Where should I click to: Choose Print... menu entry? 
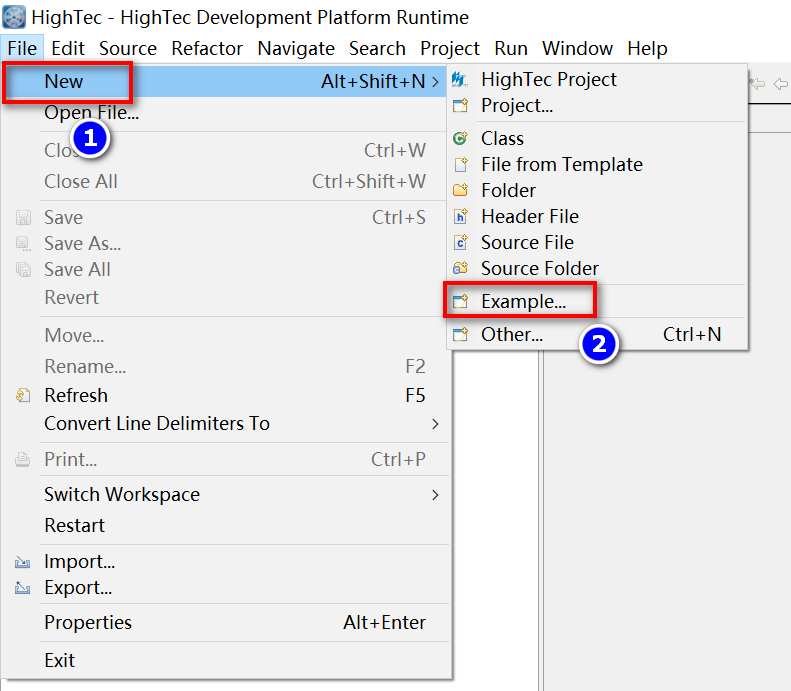[x=226, y=460]
